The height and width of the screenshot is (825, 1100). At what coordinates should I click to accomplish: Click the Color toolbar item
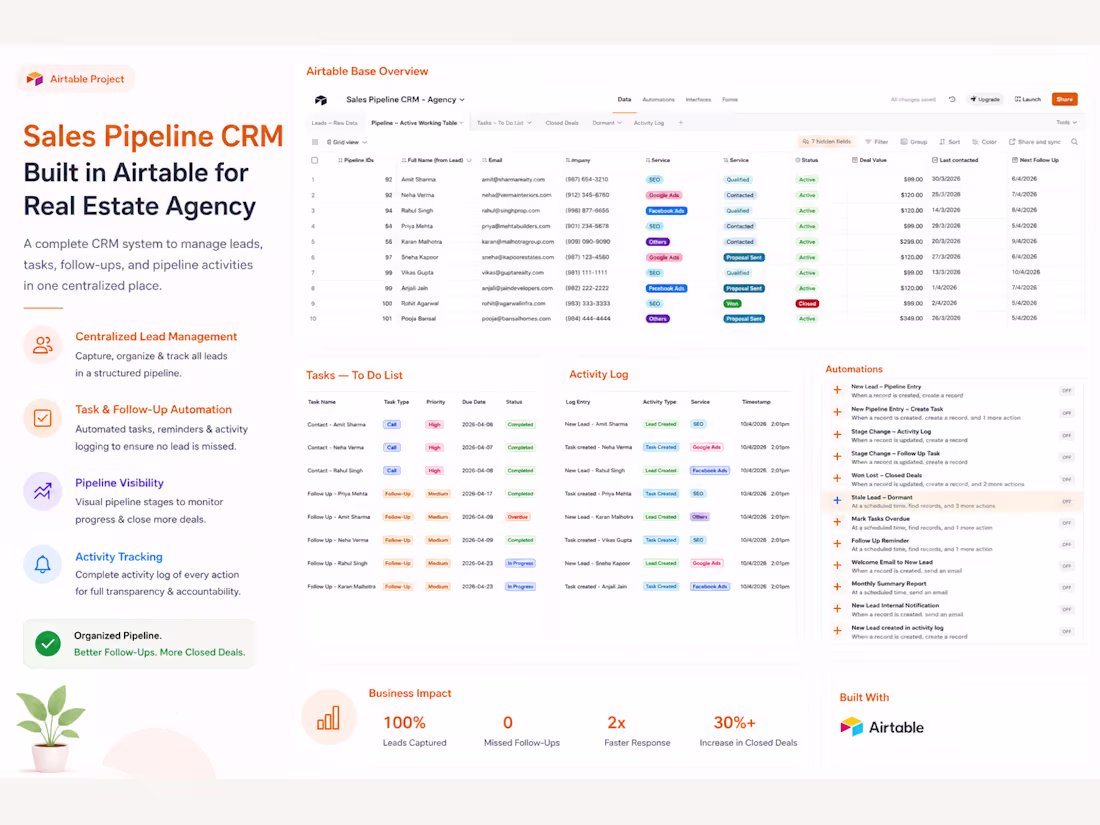click(984, 142)
